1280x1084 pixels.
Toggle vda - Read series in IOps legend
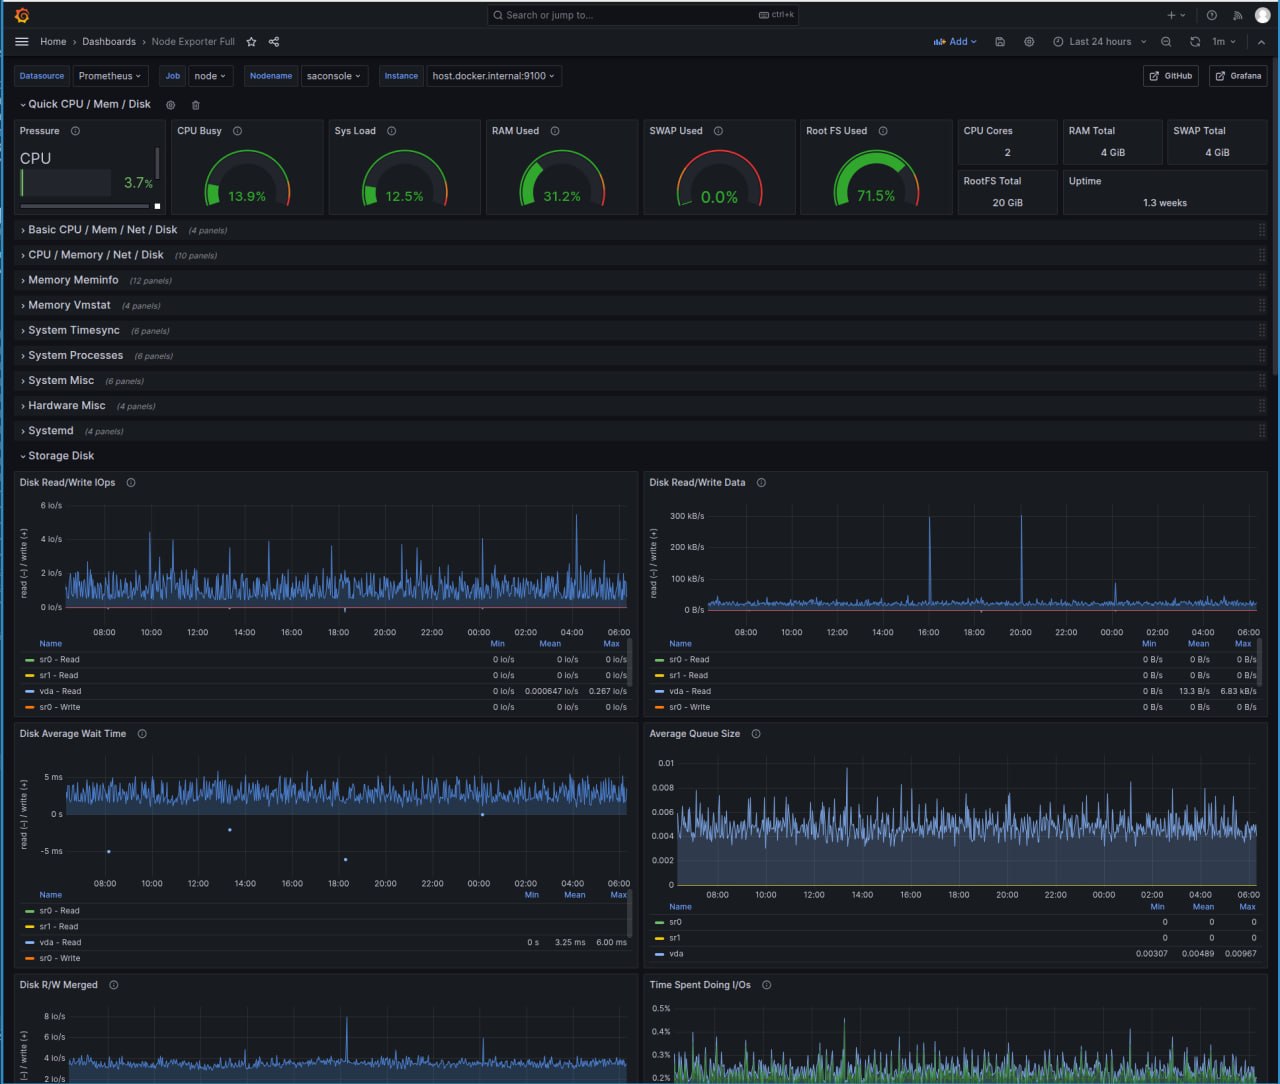coord(60,691)
